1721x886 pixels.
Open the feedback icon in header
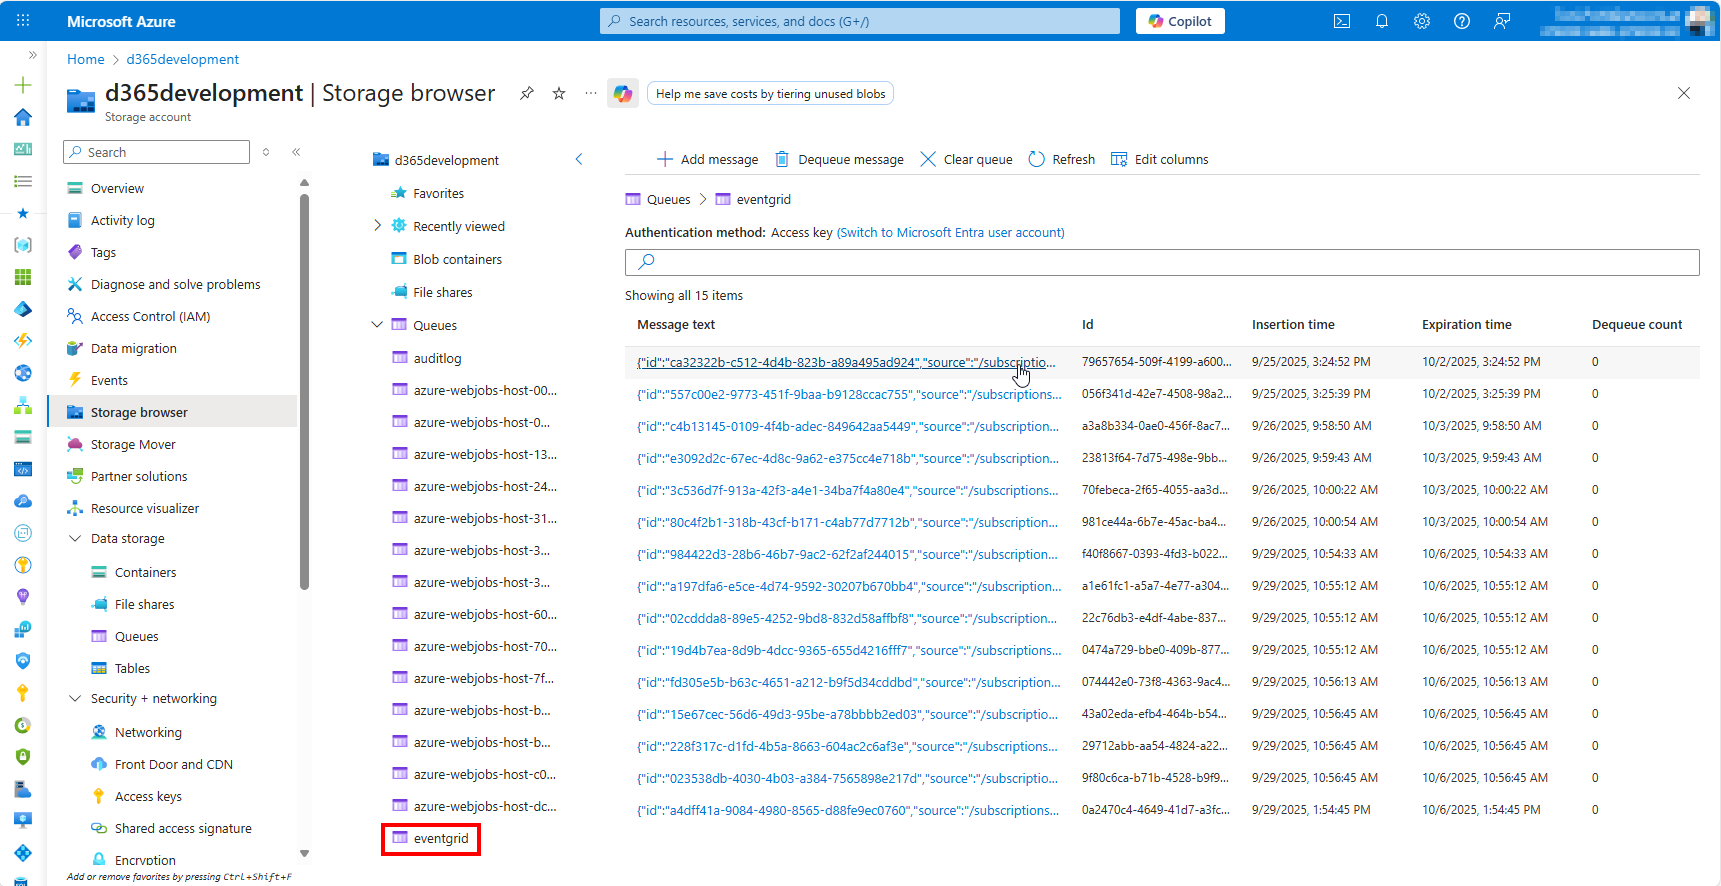click(1502, 21)
